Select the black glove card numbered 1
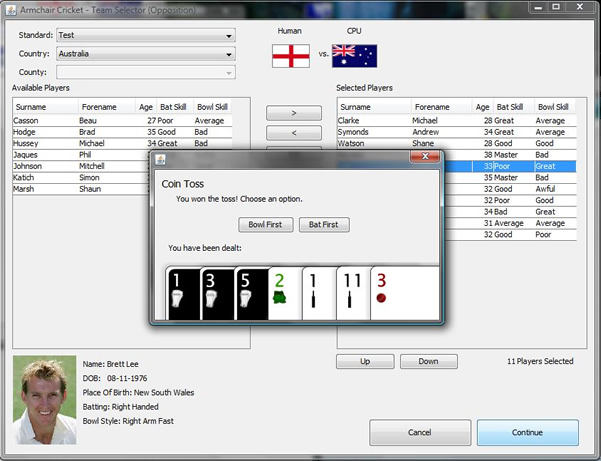The height and width of the screenshot is (461, 601). (184, 294)
